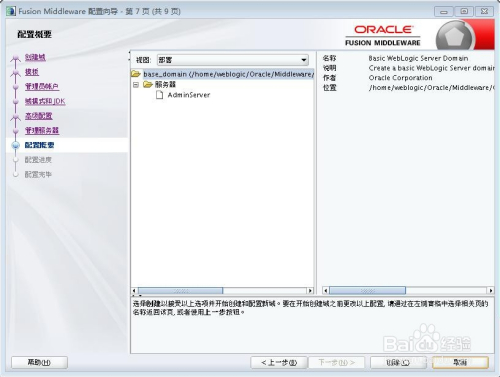The image size is (500, 377).
Task: Click the pentagon emblem in the banner
Action: (455, 36)
